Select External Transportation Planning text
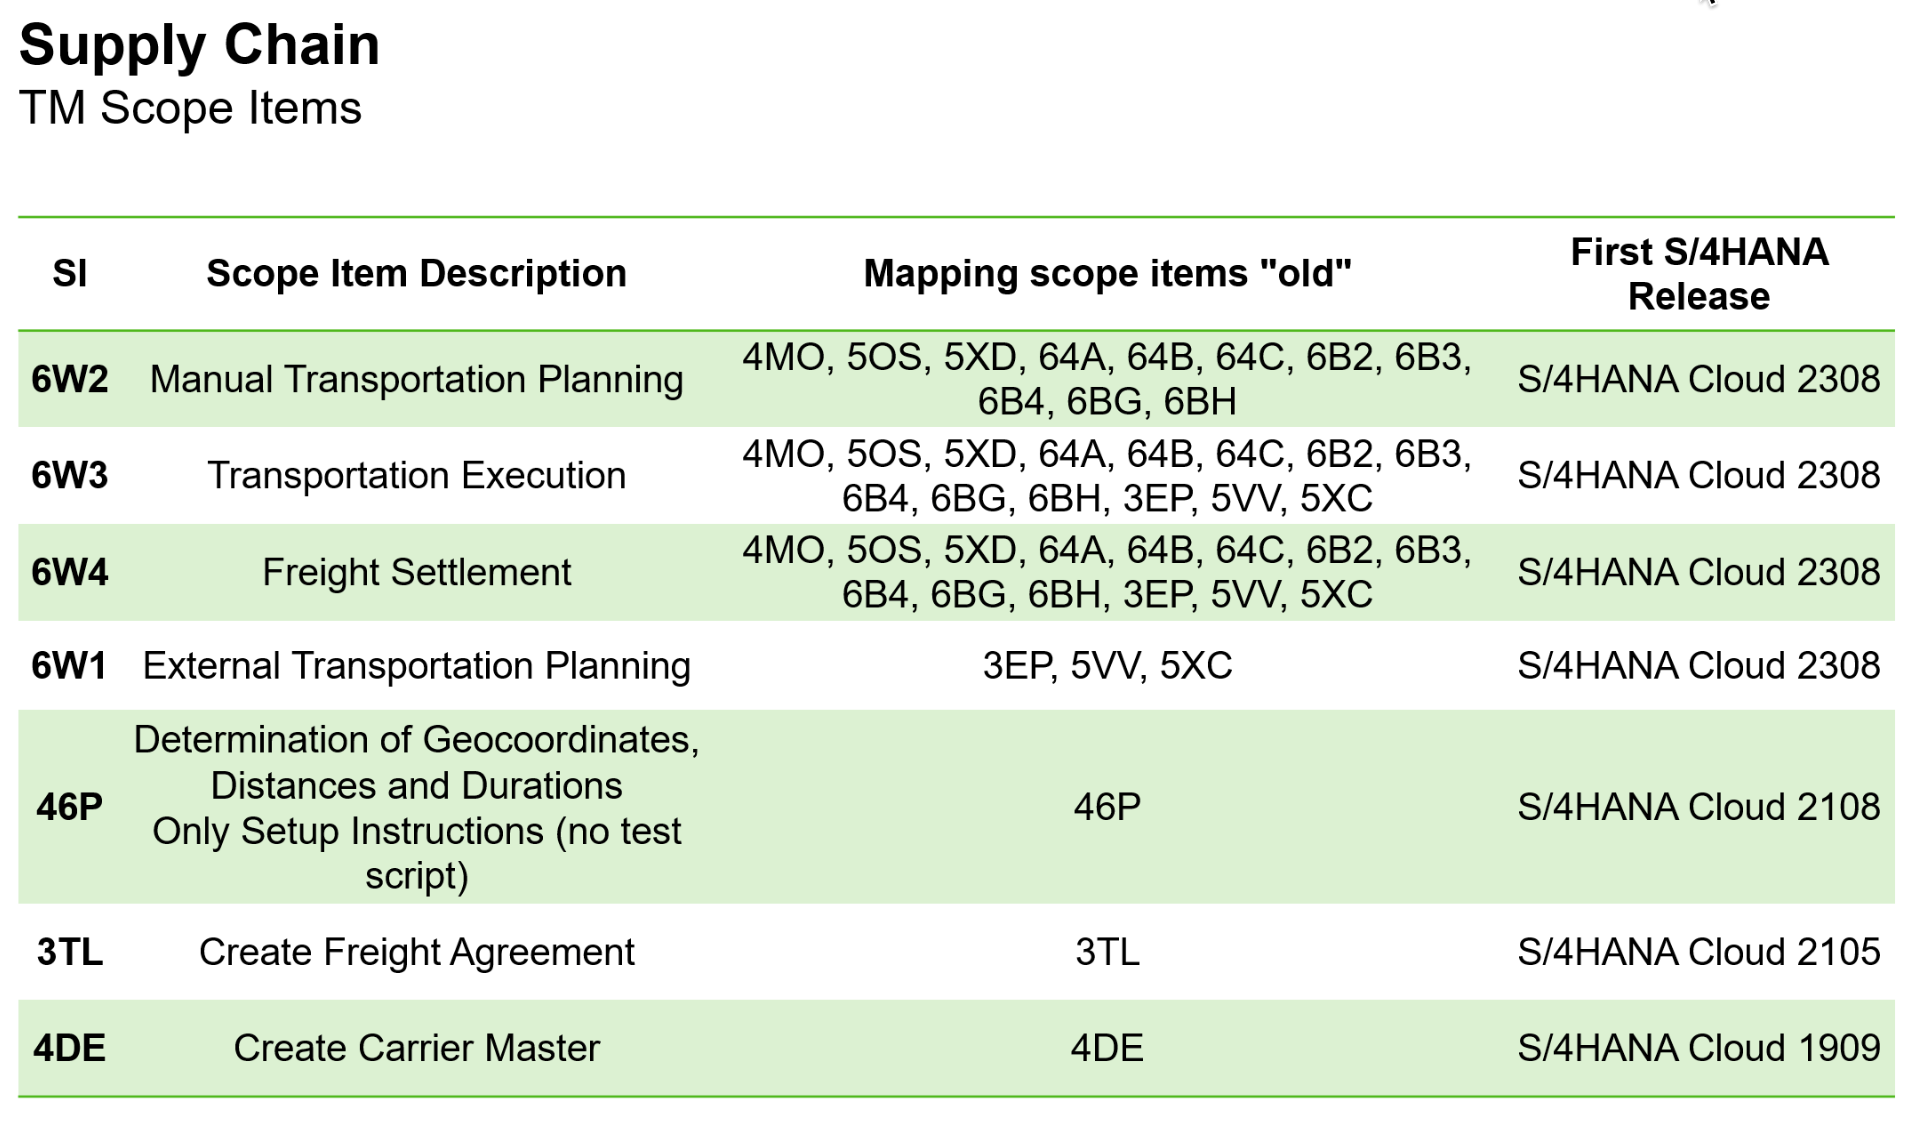Viewport: 1922px width, 1122px height. (x=417, y=666)
